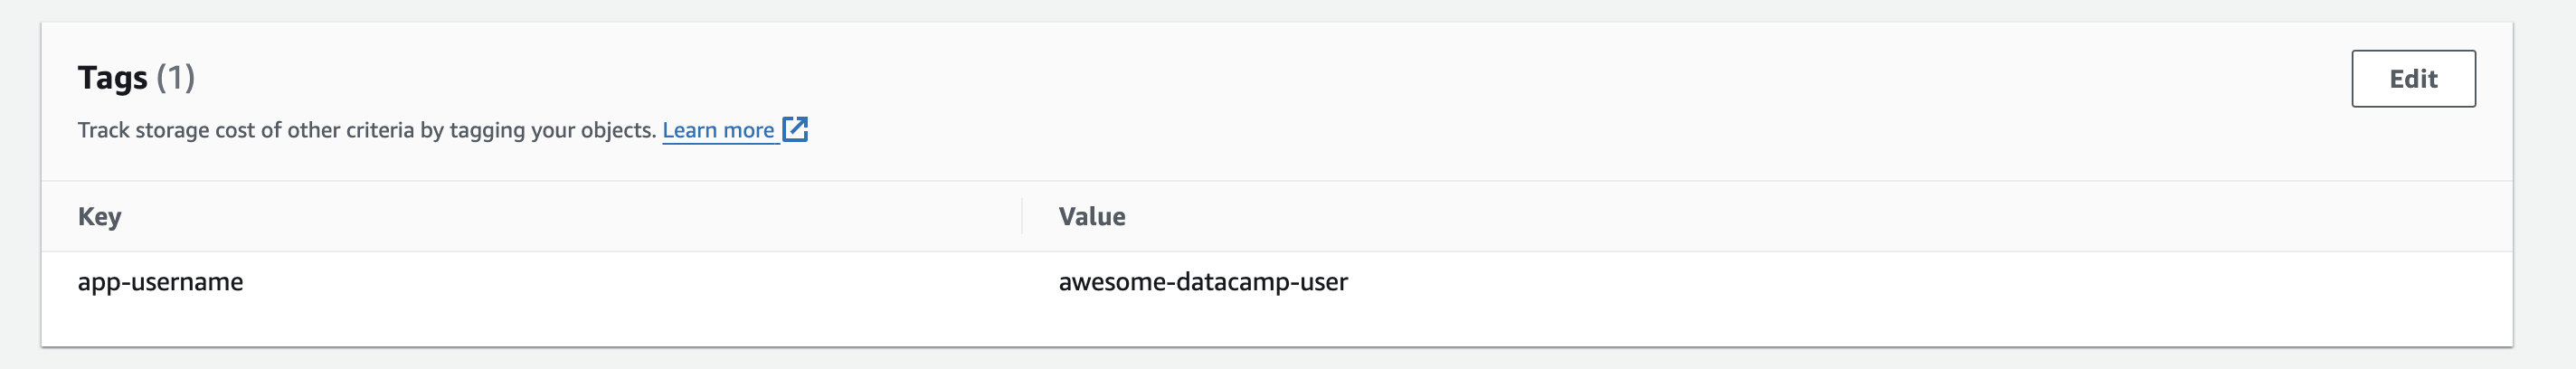Click the Key column header
This screenshot has width=2576, height=369.
pos(100,216)
